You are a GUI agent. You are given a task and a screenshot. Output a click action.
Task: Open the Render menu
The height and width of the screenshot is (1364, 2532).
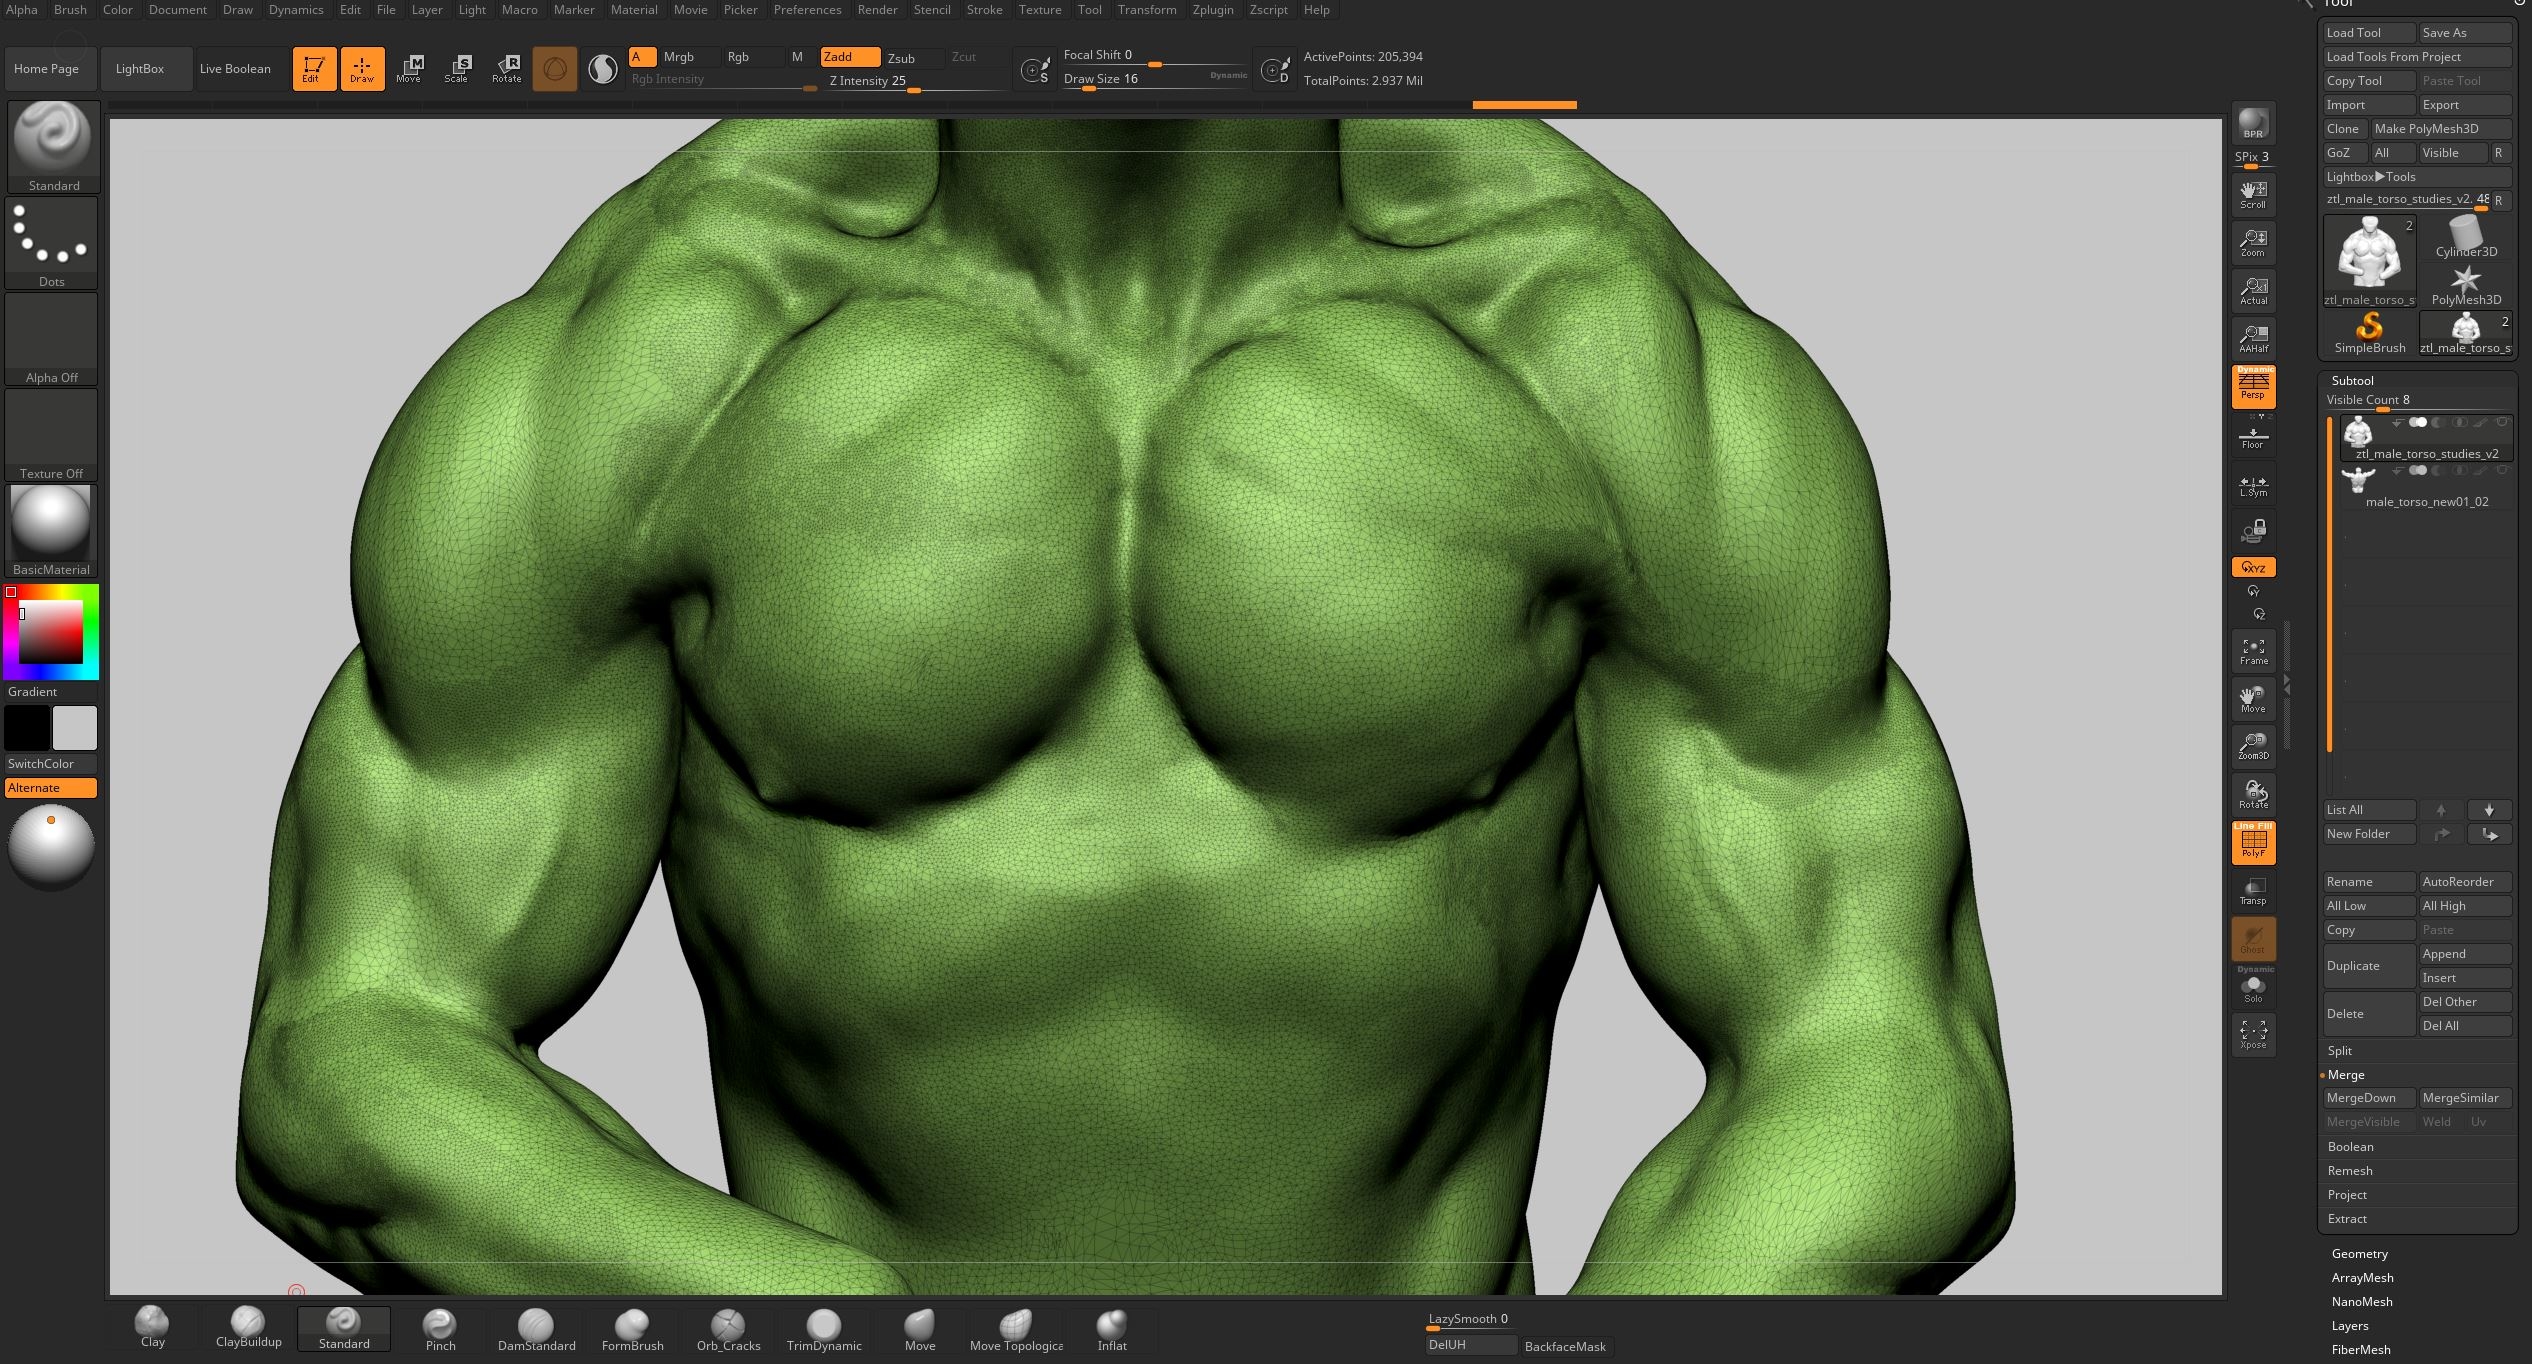pos(877,10)
